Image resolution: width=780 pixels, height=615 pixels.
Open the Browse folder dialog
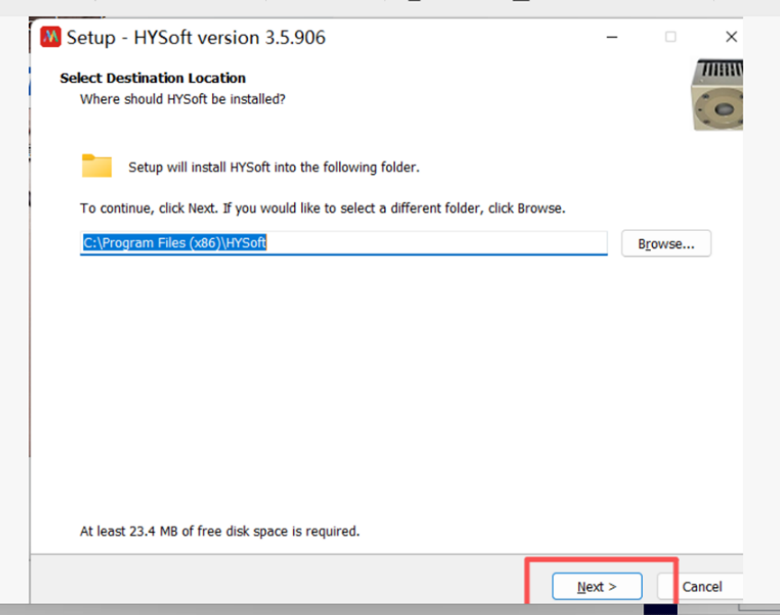point(666,244)
